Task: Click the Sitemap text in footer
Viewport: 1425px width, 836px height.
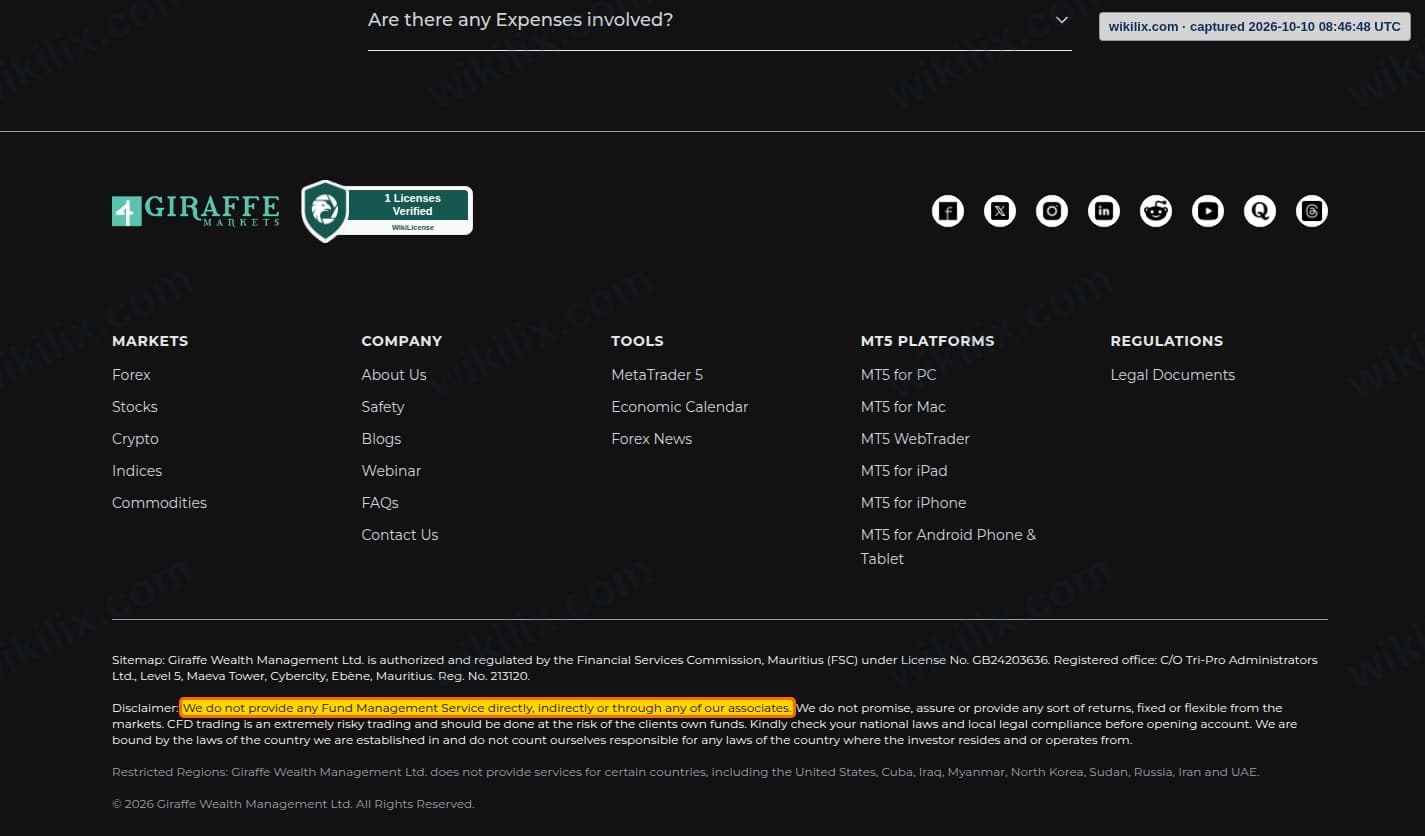Action: [715, 668]
